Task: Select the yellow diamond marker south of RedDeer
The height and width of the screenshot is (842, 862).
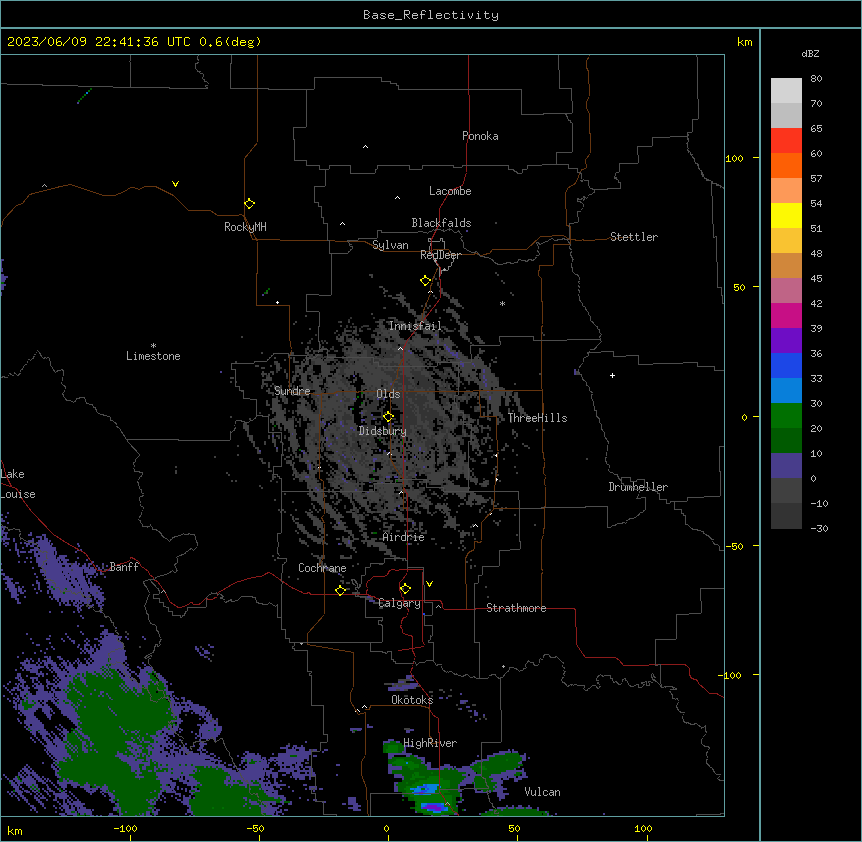Action: 425,281
